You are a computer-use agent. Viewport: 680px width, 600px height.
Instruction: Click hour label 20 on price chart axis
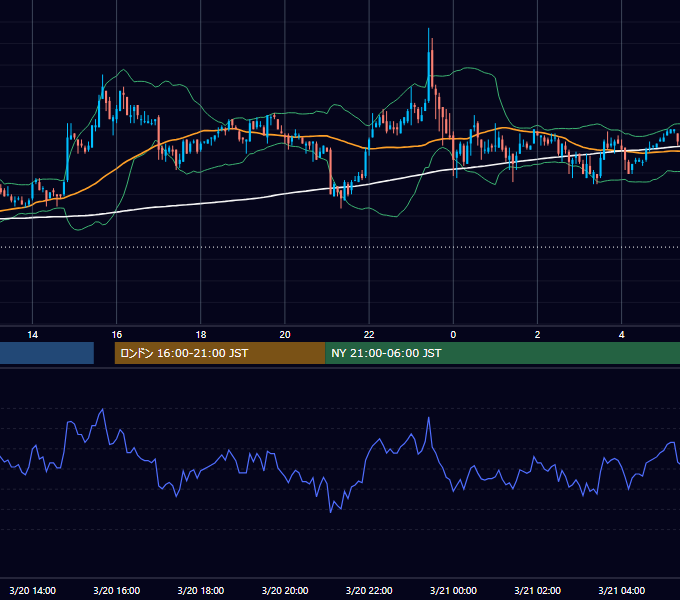click(x=285, y=335)
